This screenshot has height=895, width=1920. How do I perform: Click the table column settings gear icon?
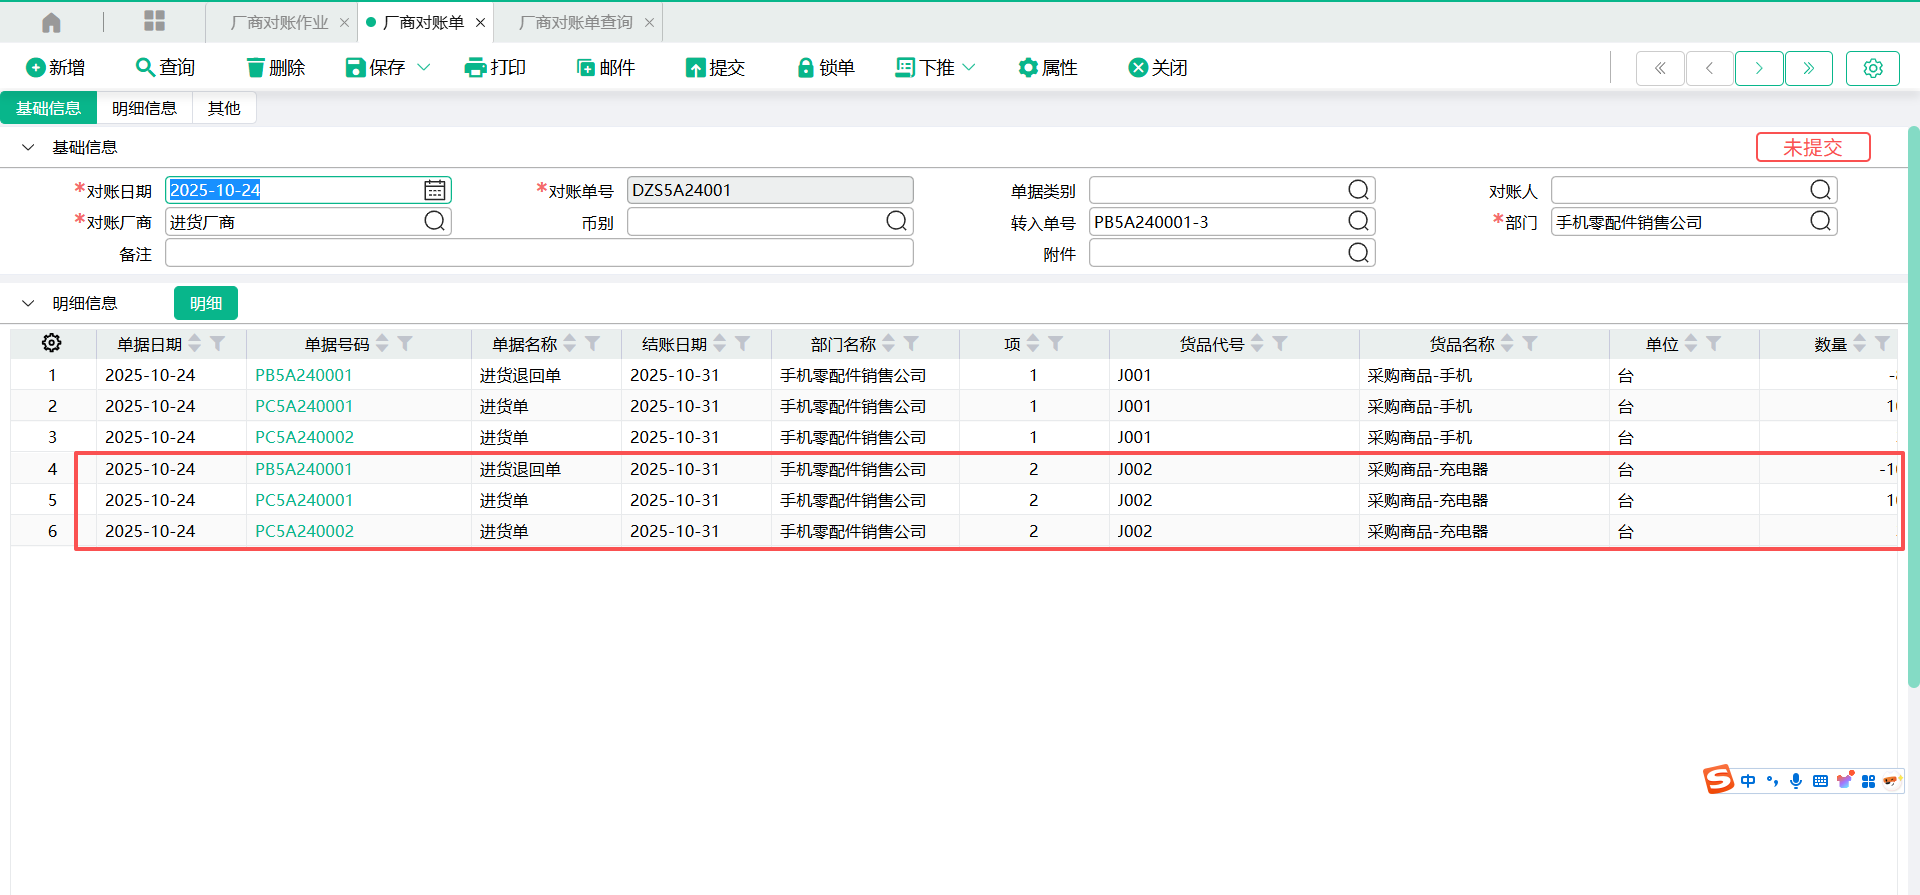(x=52, y=343)
